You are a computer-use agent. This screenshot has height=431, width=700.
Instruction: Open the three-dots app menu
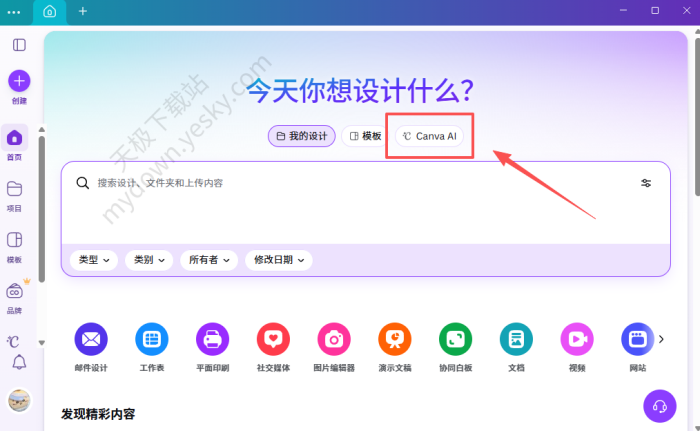click(14, 12)
